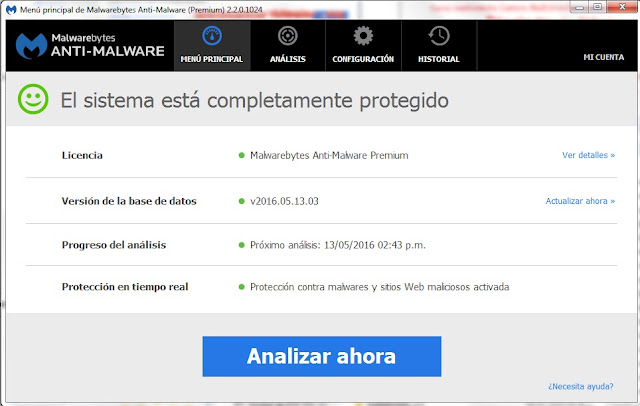
Task: Click the Malwarebytes Anti-Malware Premium text
Action: (329, 155)
